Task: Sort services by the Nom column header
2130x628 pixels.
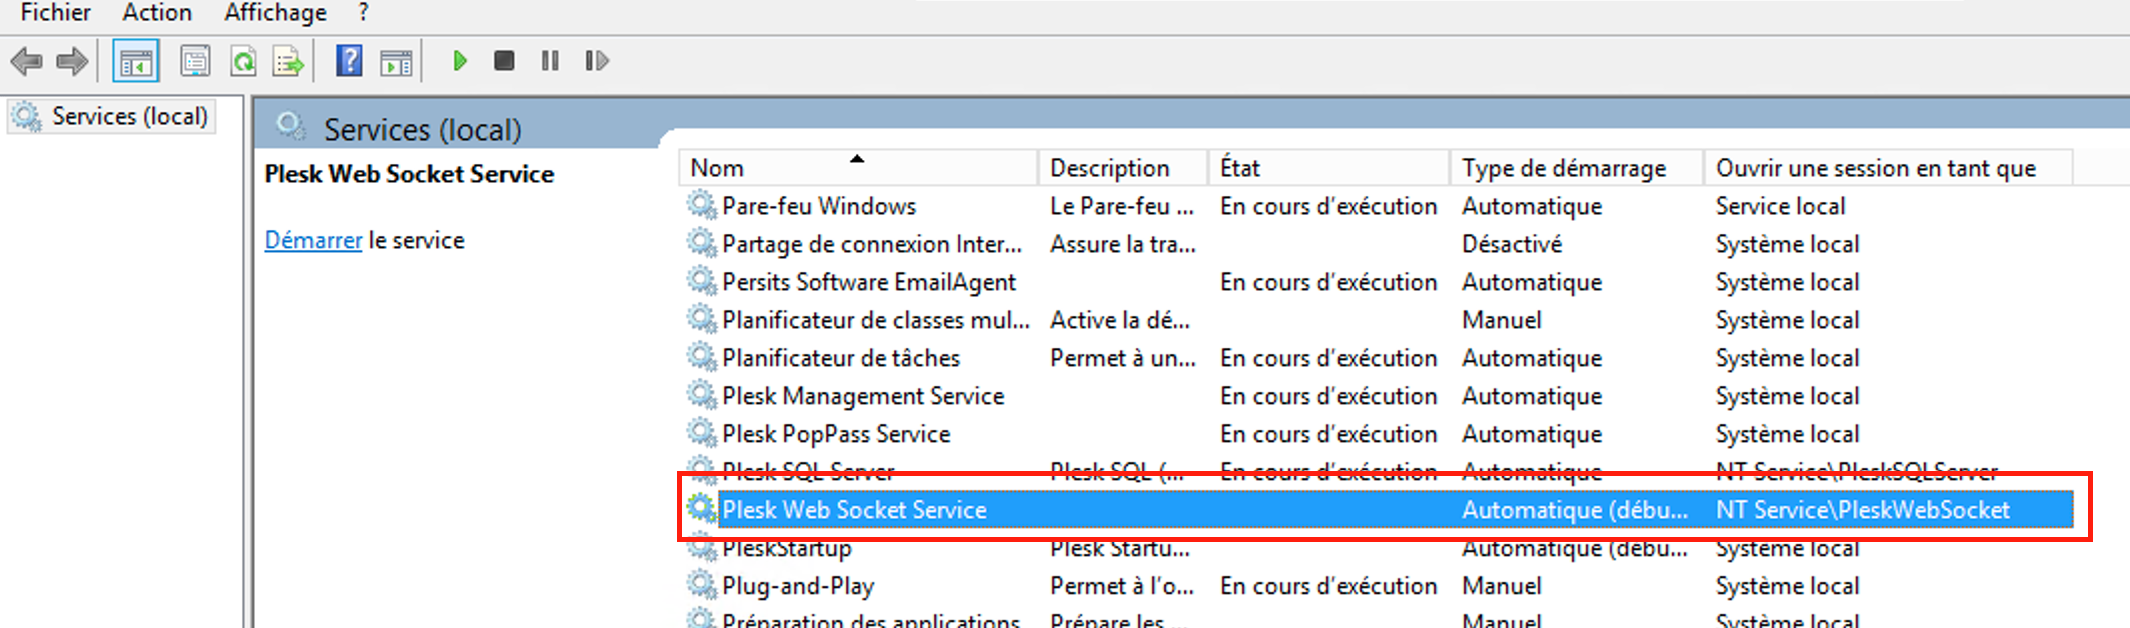Action: click(x=717, y=168)
